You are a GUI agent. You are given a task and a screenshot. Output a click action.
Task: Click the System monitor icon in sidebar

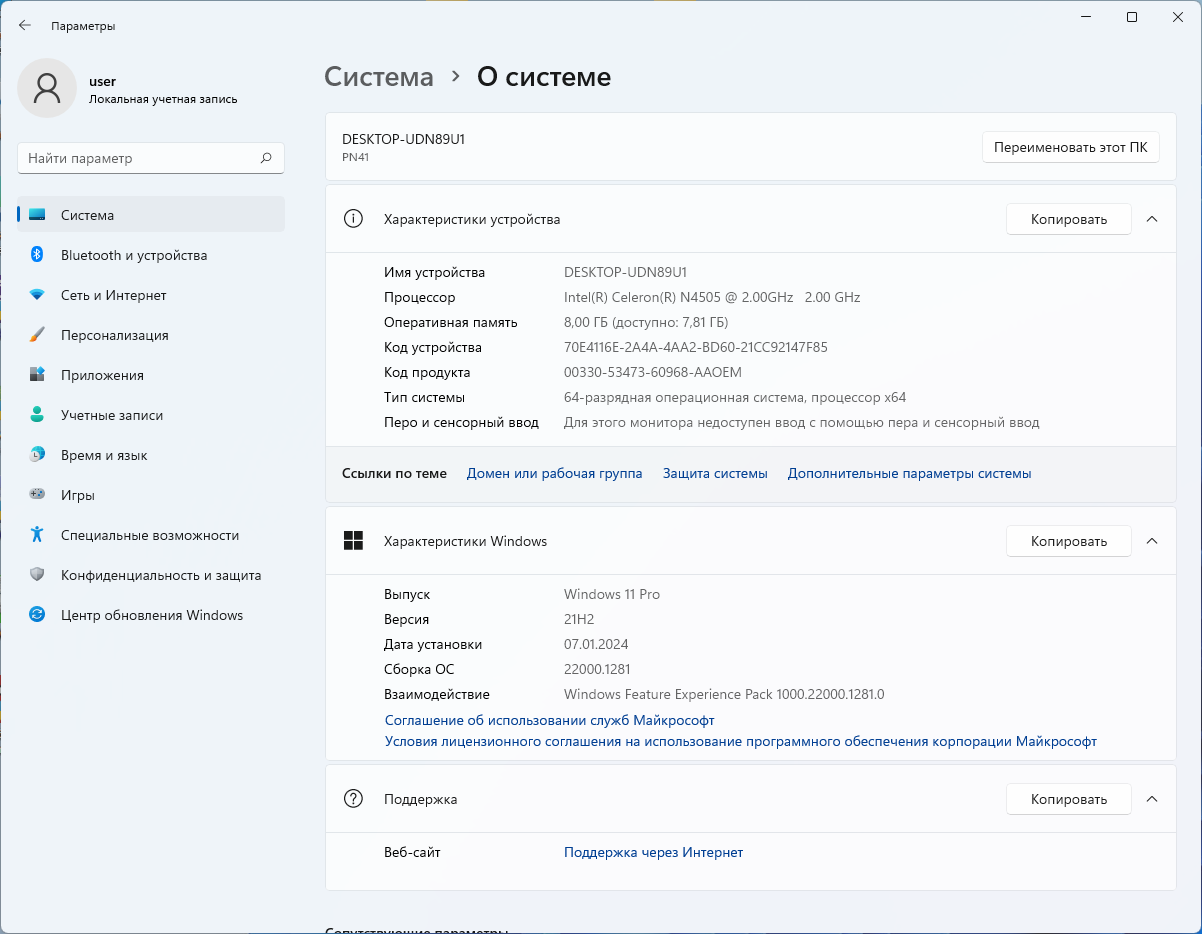coord(37,215)
